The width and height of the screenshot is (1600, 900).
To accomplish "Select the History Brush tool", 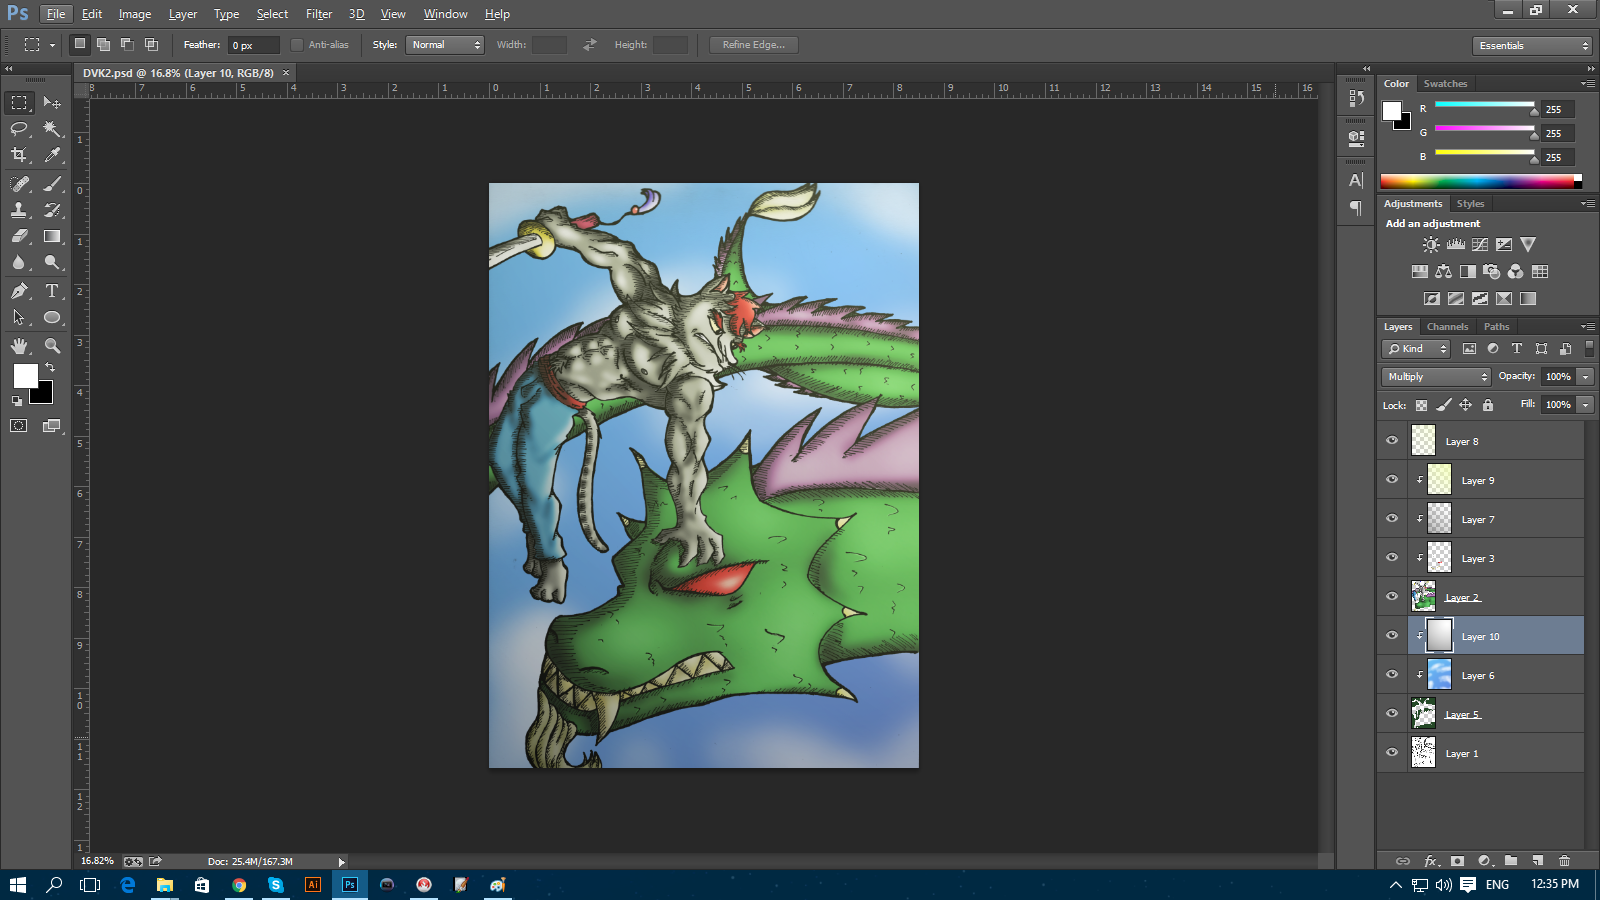I will [52, 210].
